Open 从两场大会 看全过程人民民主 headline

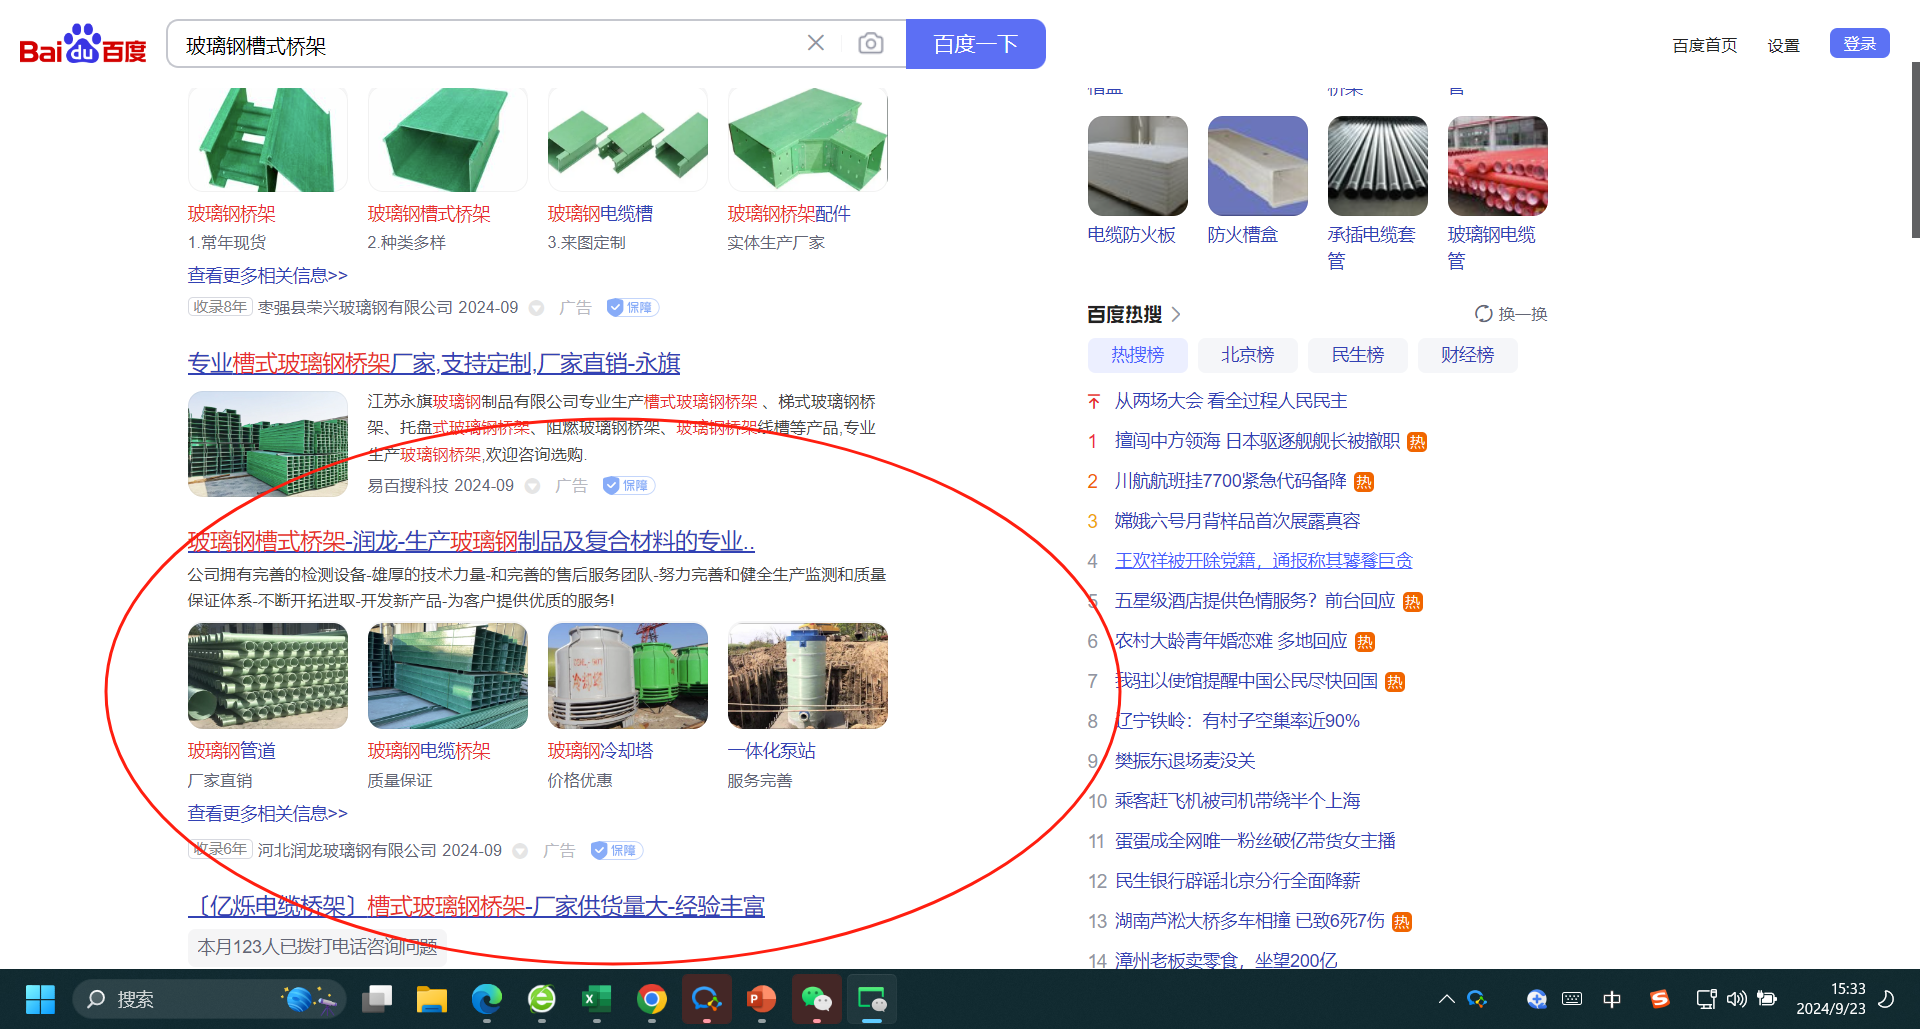click(x=1231, y=401)
